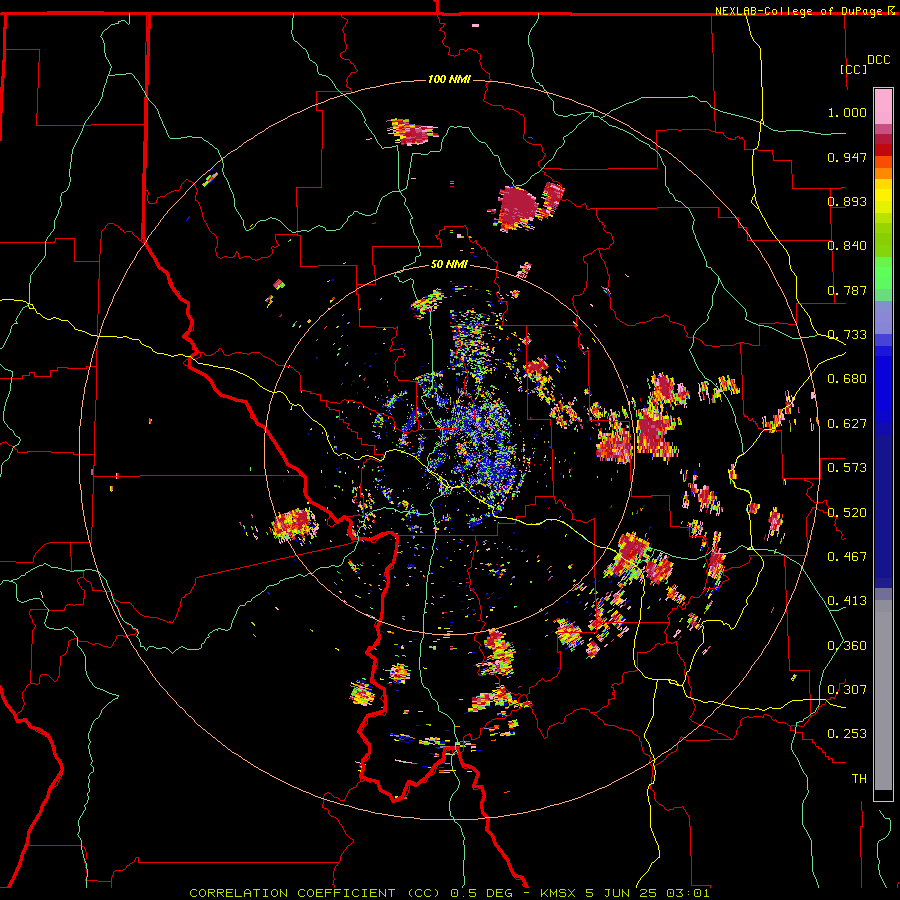This screenshot has height=900, width=900.
Task: Pick the lavender segment of the color bar
Action: click(x=883, y=317)
